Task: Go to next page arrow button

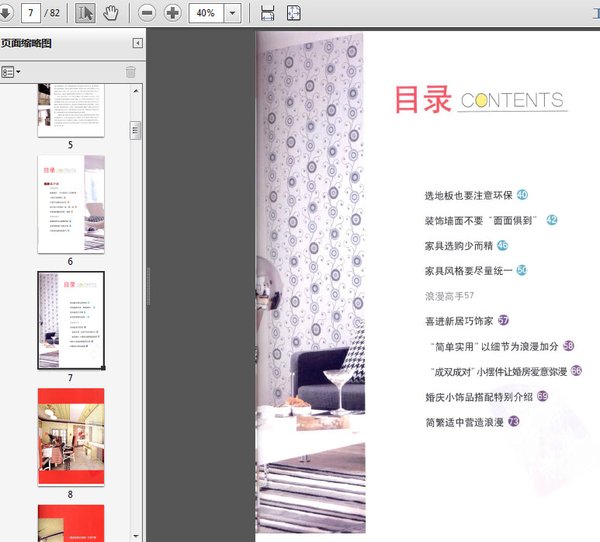Action: tap(5, 13)
